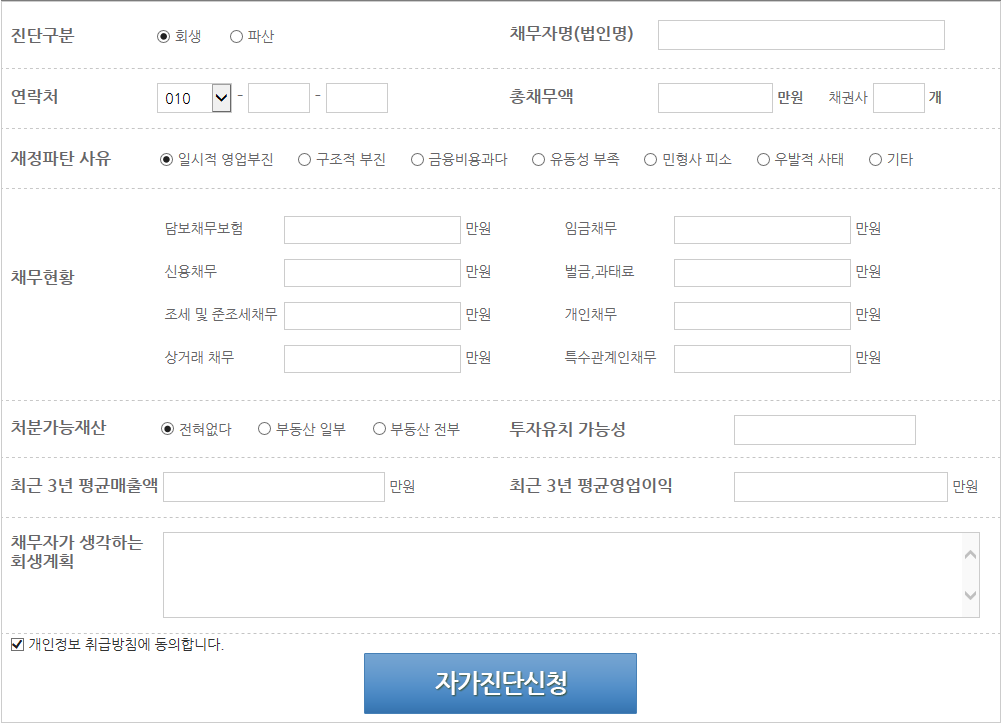The height and width of the screenshot is (723, 1002).
Task: Click the 회생계획 text area
Action: pyautogui.click(x=560, y=575)
